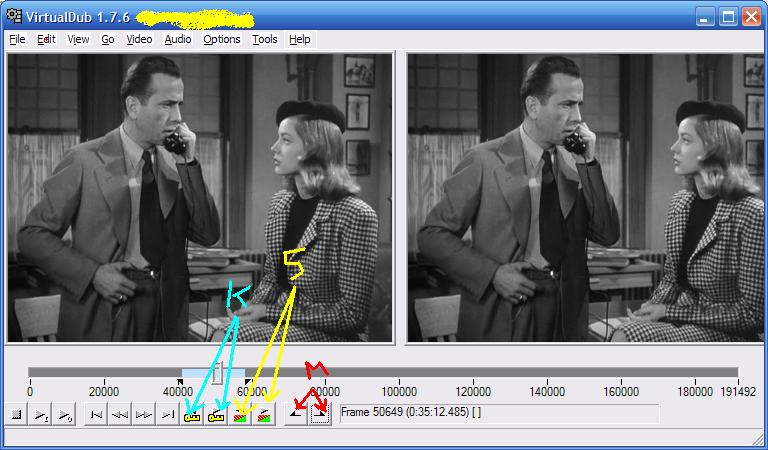Minimize the VirtualDub window
Screen dimensions: 768x450
point(705,18)
